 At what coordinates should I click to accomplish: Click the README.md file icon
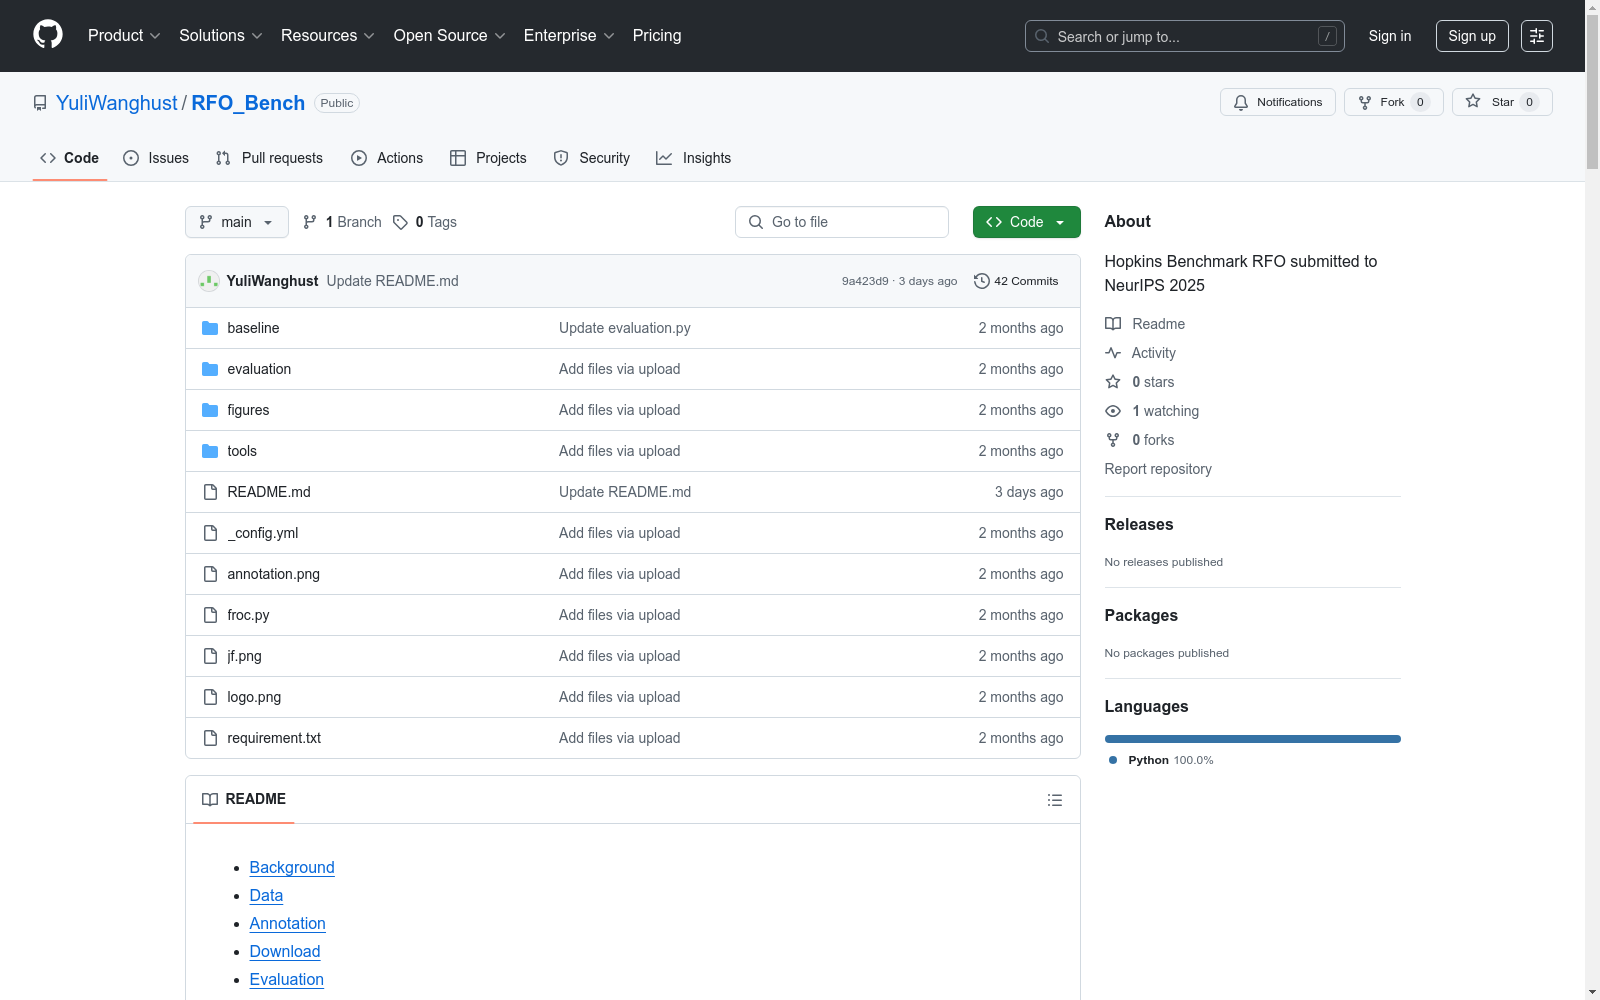pyautogui.click(x=210, y=492)
